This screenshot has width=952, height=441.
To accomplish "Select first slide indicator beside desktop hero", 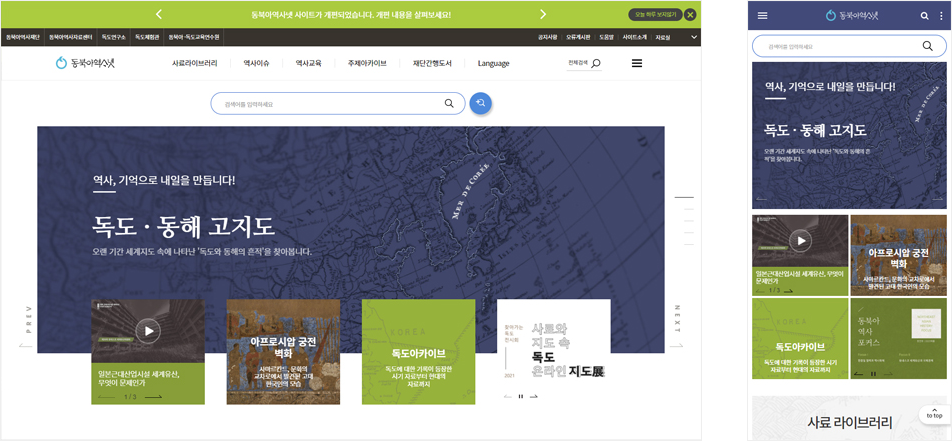I will point(684,197).
